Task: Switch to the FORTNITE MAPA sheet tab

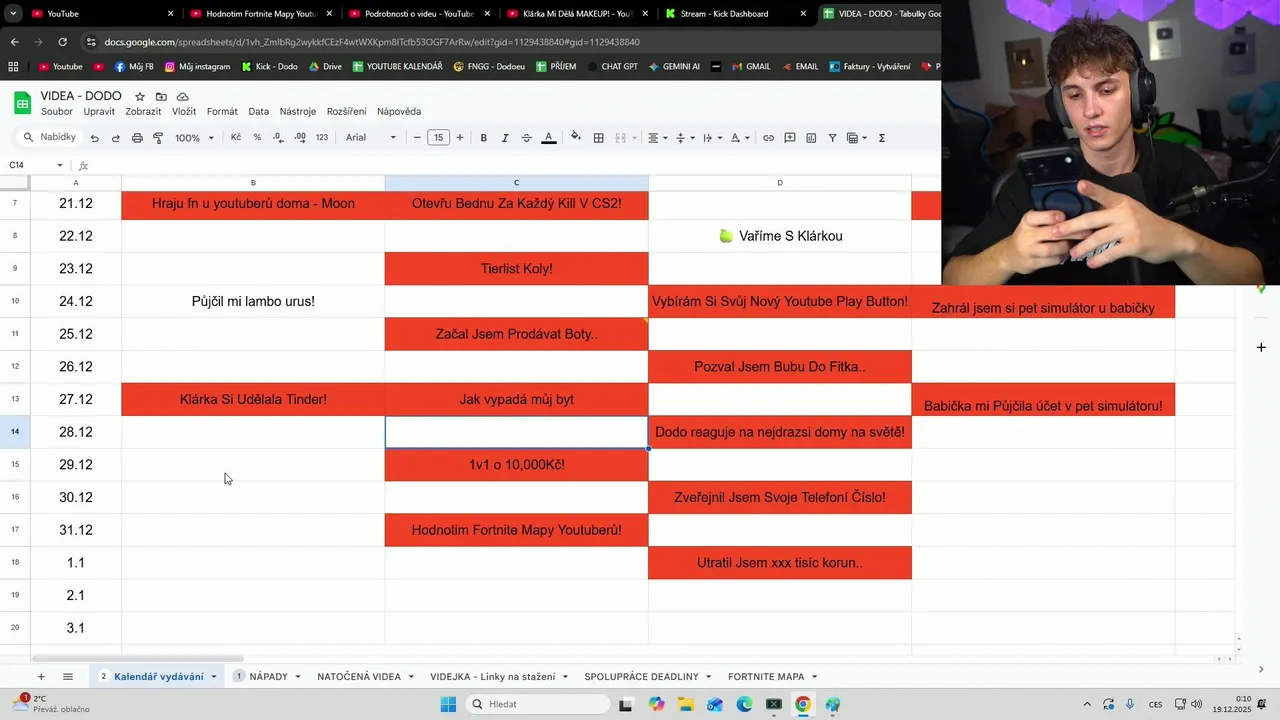Action: pos(766,677)
